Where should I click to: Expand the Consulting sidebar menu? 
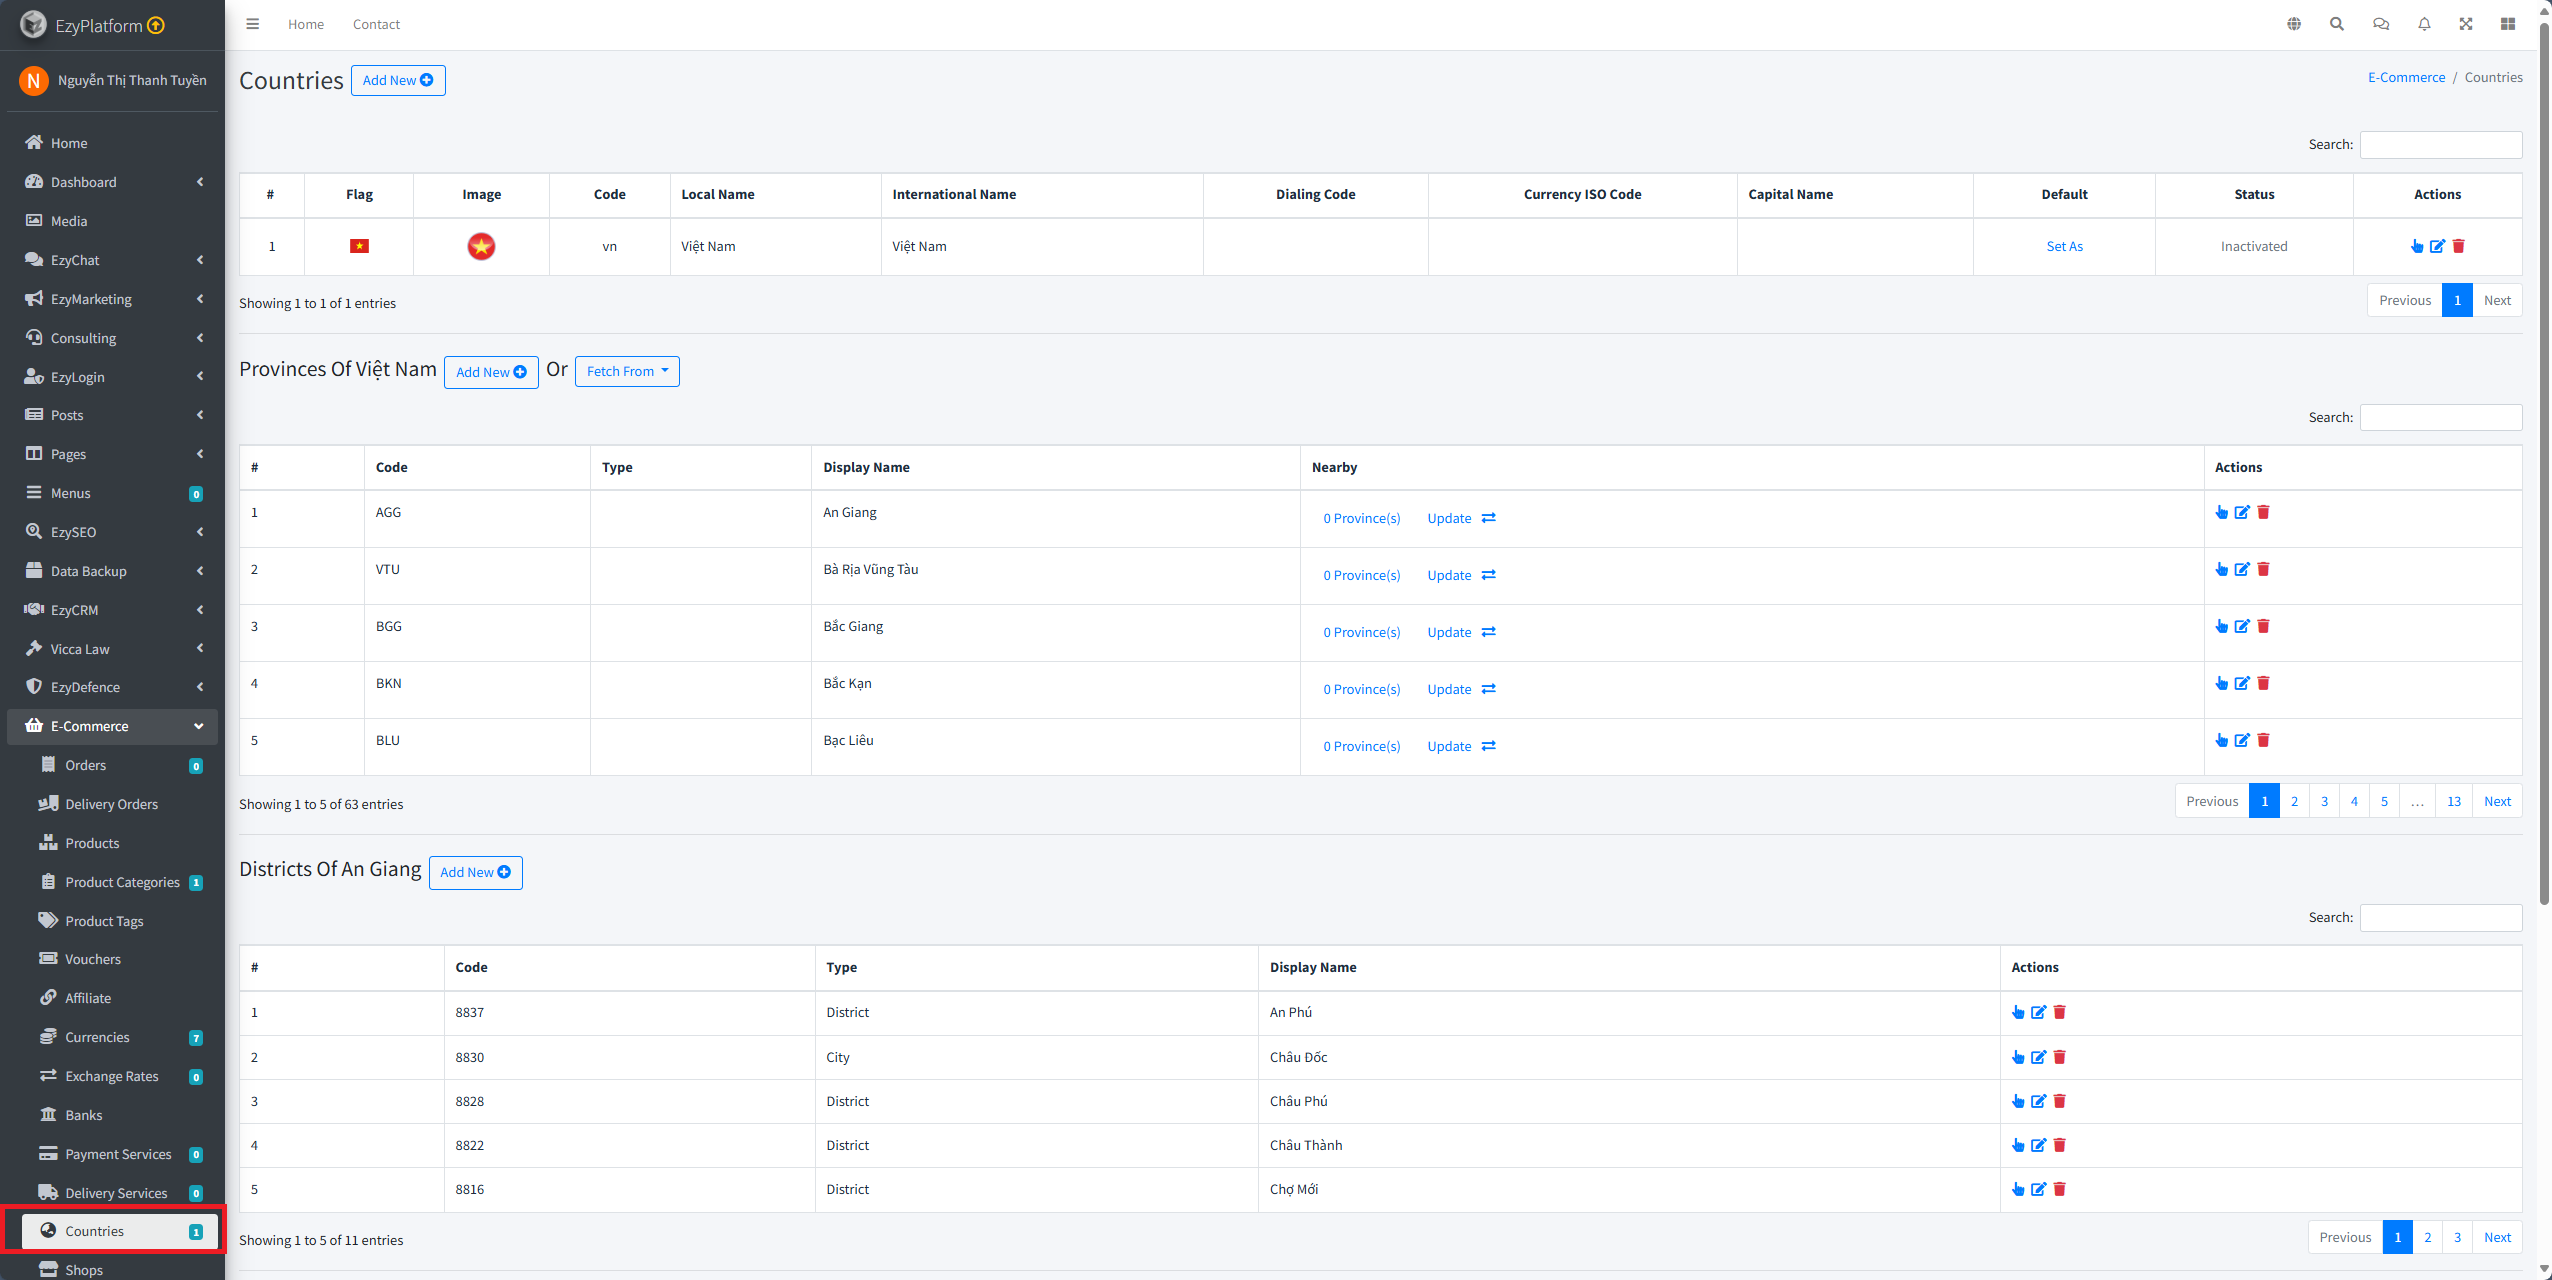(x=112, y=338)
